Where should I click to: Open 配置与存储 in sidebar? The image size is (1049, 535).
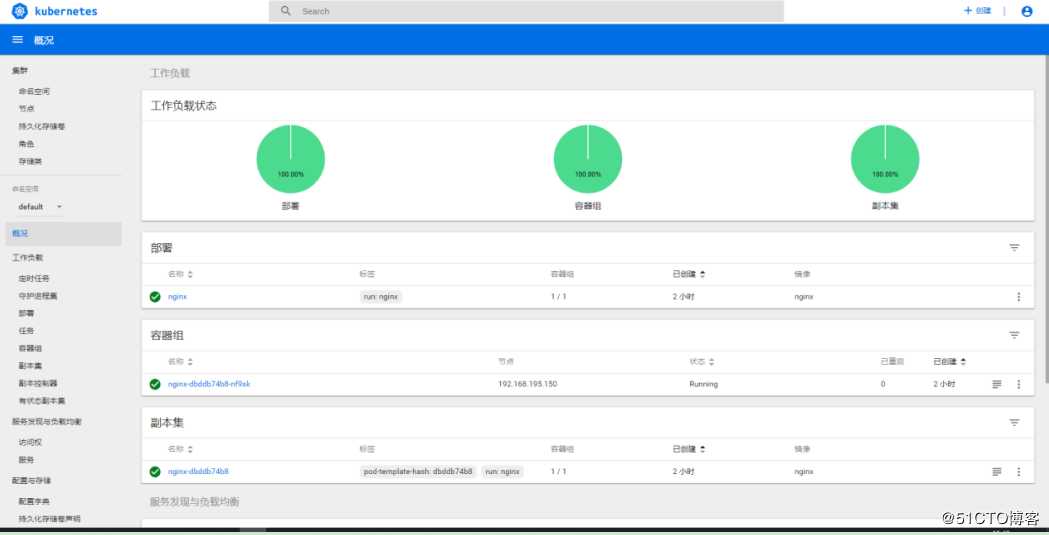[31, 480]
